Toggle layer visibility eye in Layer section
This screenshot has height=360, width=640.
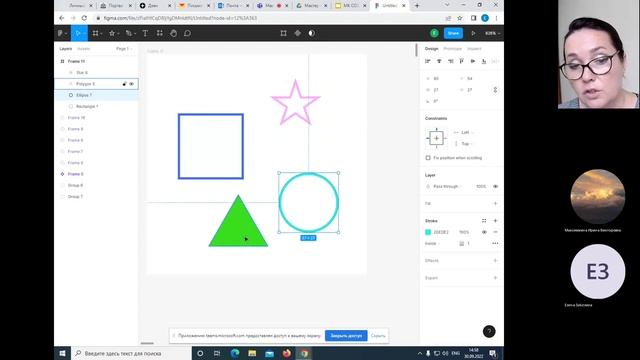click(x=496, y=186)
